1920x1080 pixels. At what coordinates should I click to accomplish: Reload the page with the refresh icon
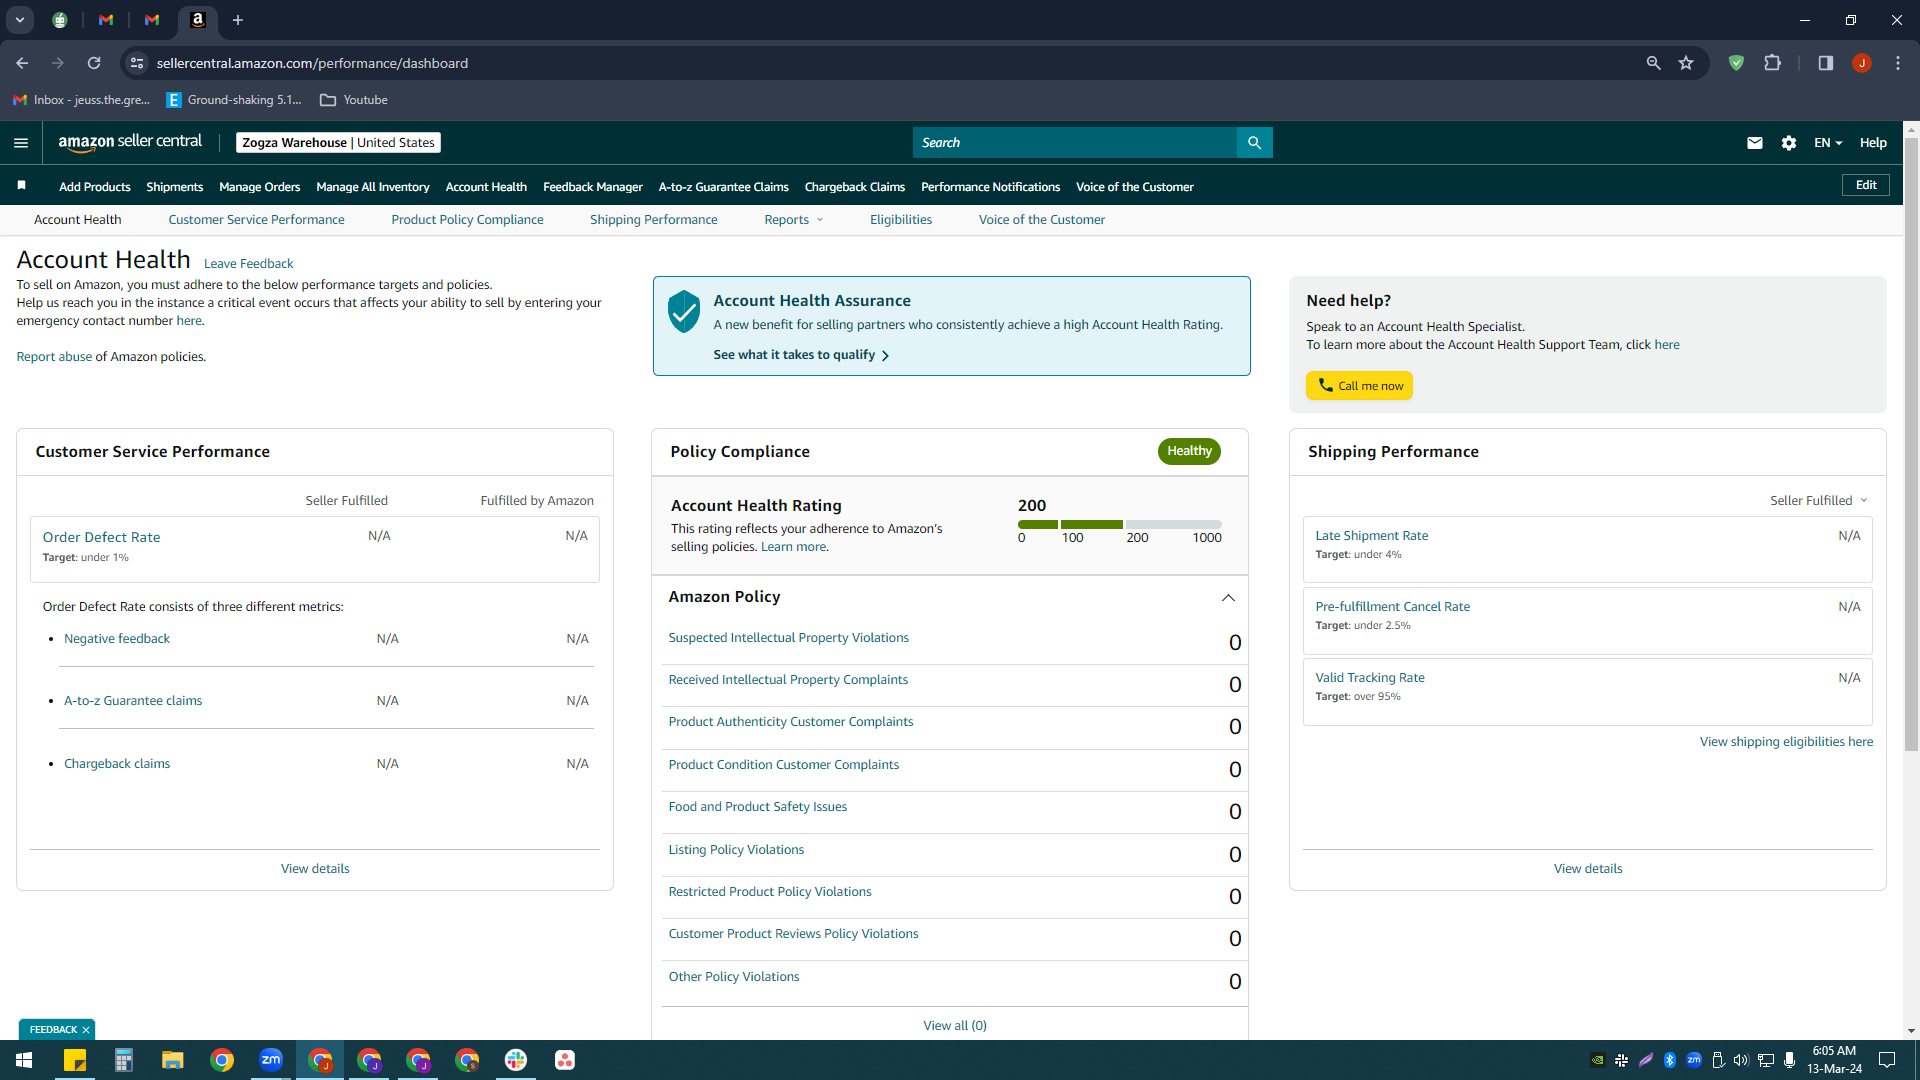pyautogui.click(x=94, y=63)
